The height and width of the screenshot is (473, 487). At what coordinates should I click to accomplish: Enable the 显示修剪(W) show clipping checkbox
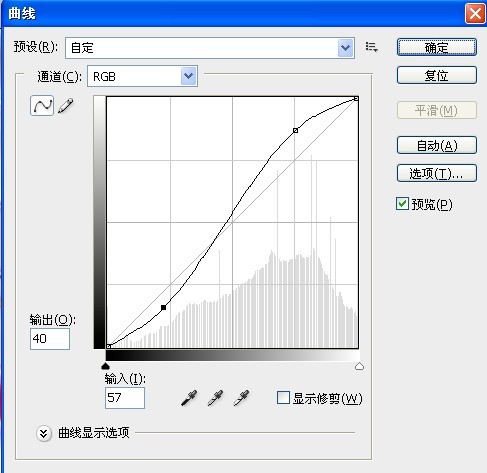(x=283, y=398)
